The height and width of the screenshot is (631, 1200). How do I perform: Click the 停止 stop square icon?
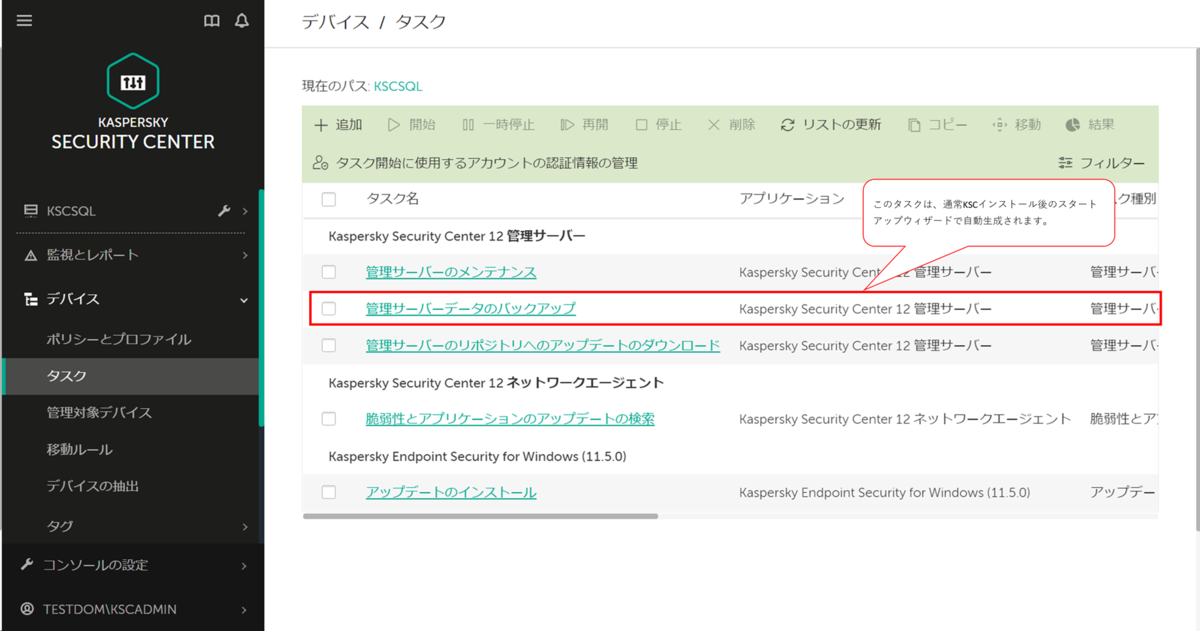click(642, 125)
